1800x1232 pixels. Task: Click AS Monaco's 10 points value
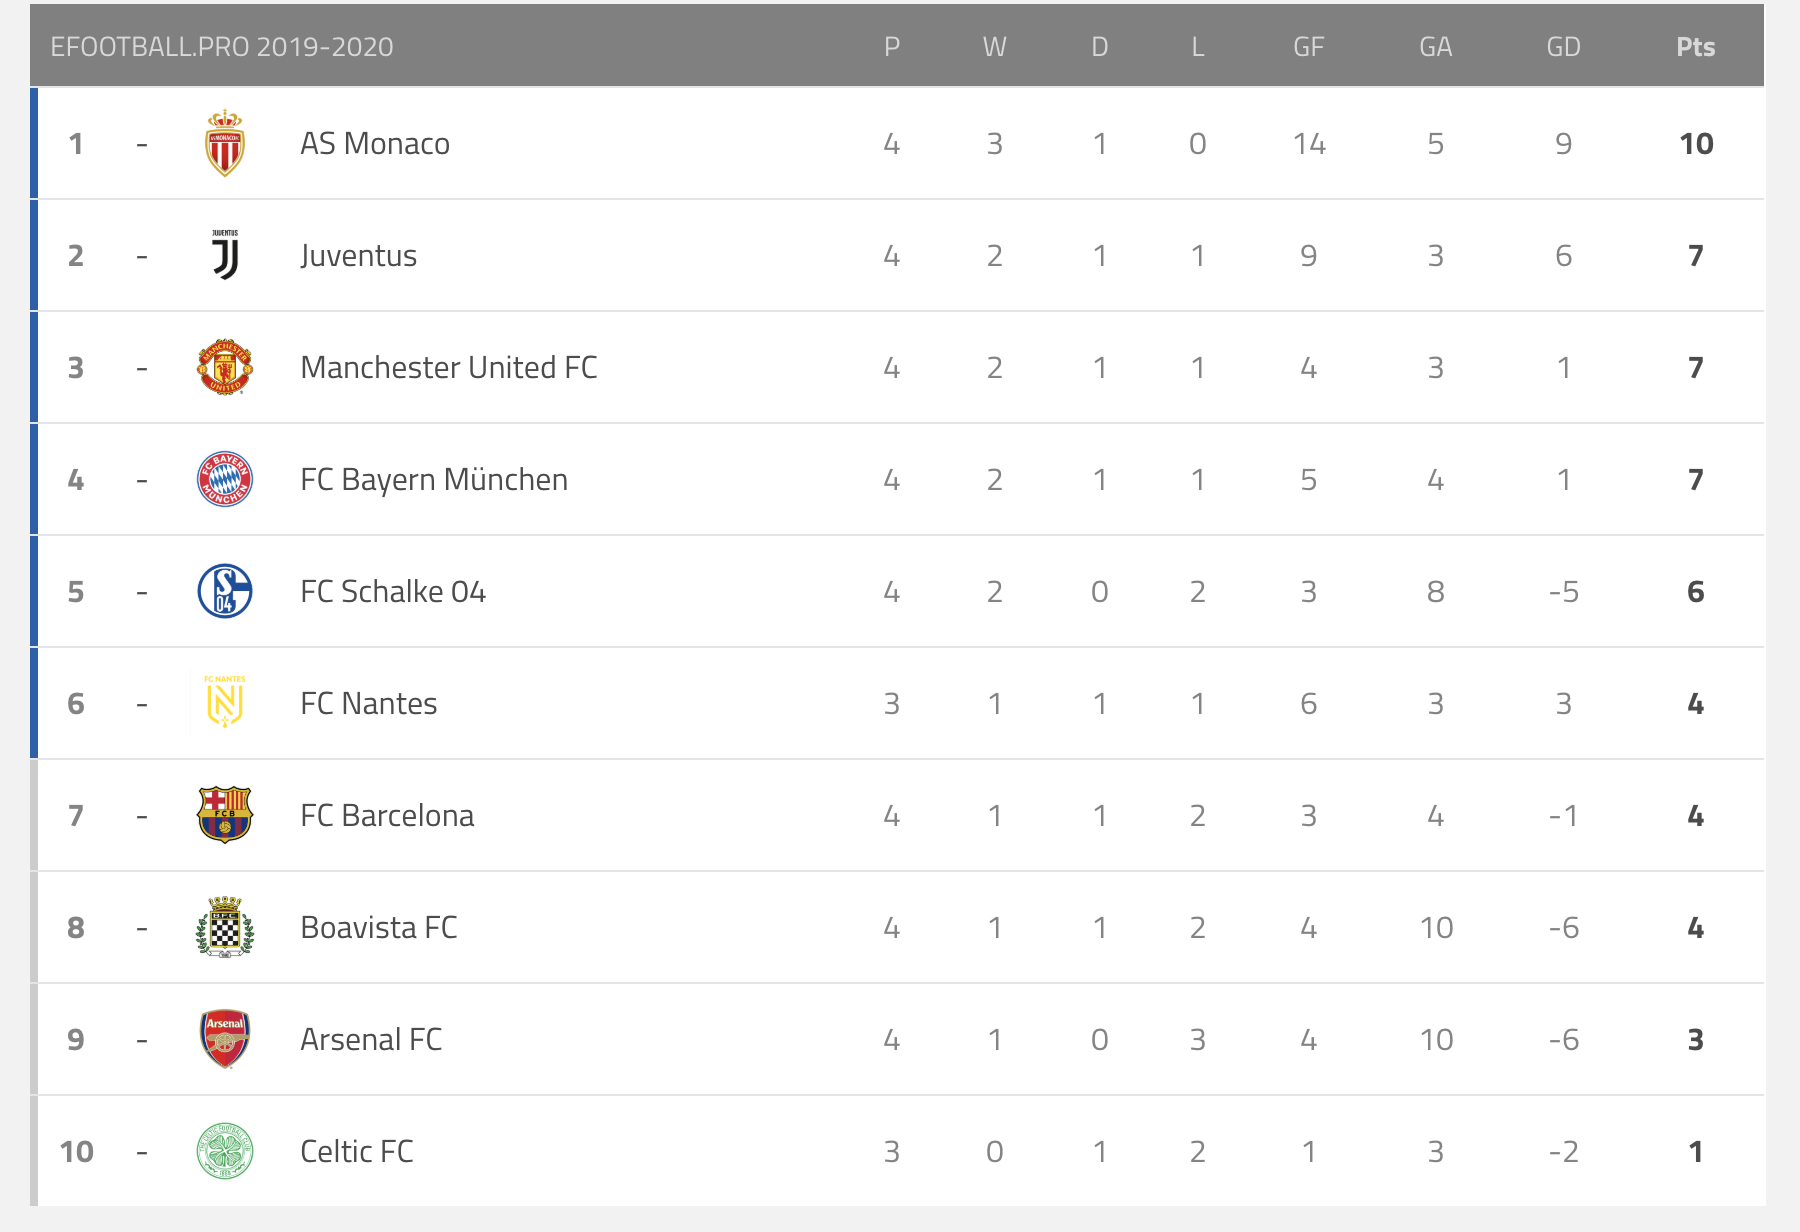click(1696, 144)
